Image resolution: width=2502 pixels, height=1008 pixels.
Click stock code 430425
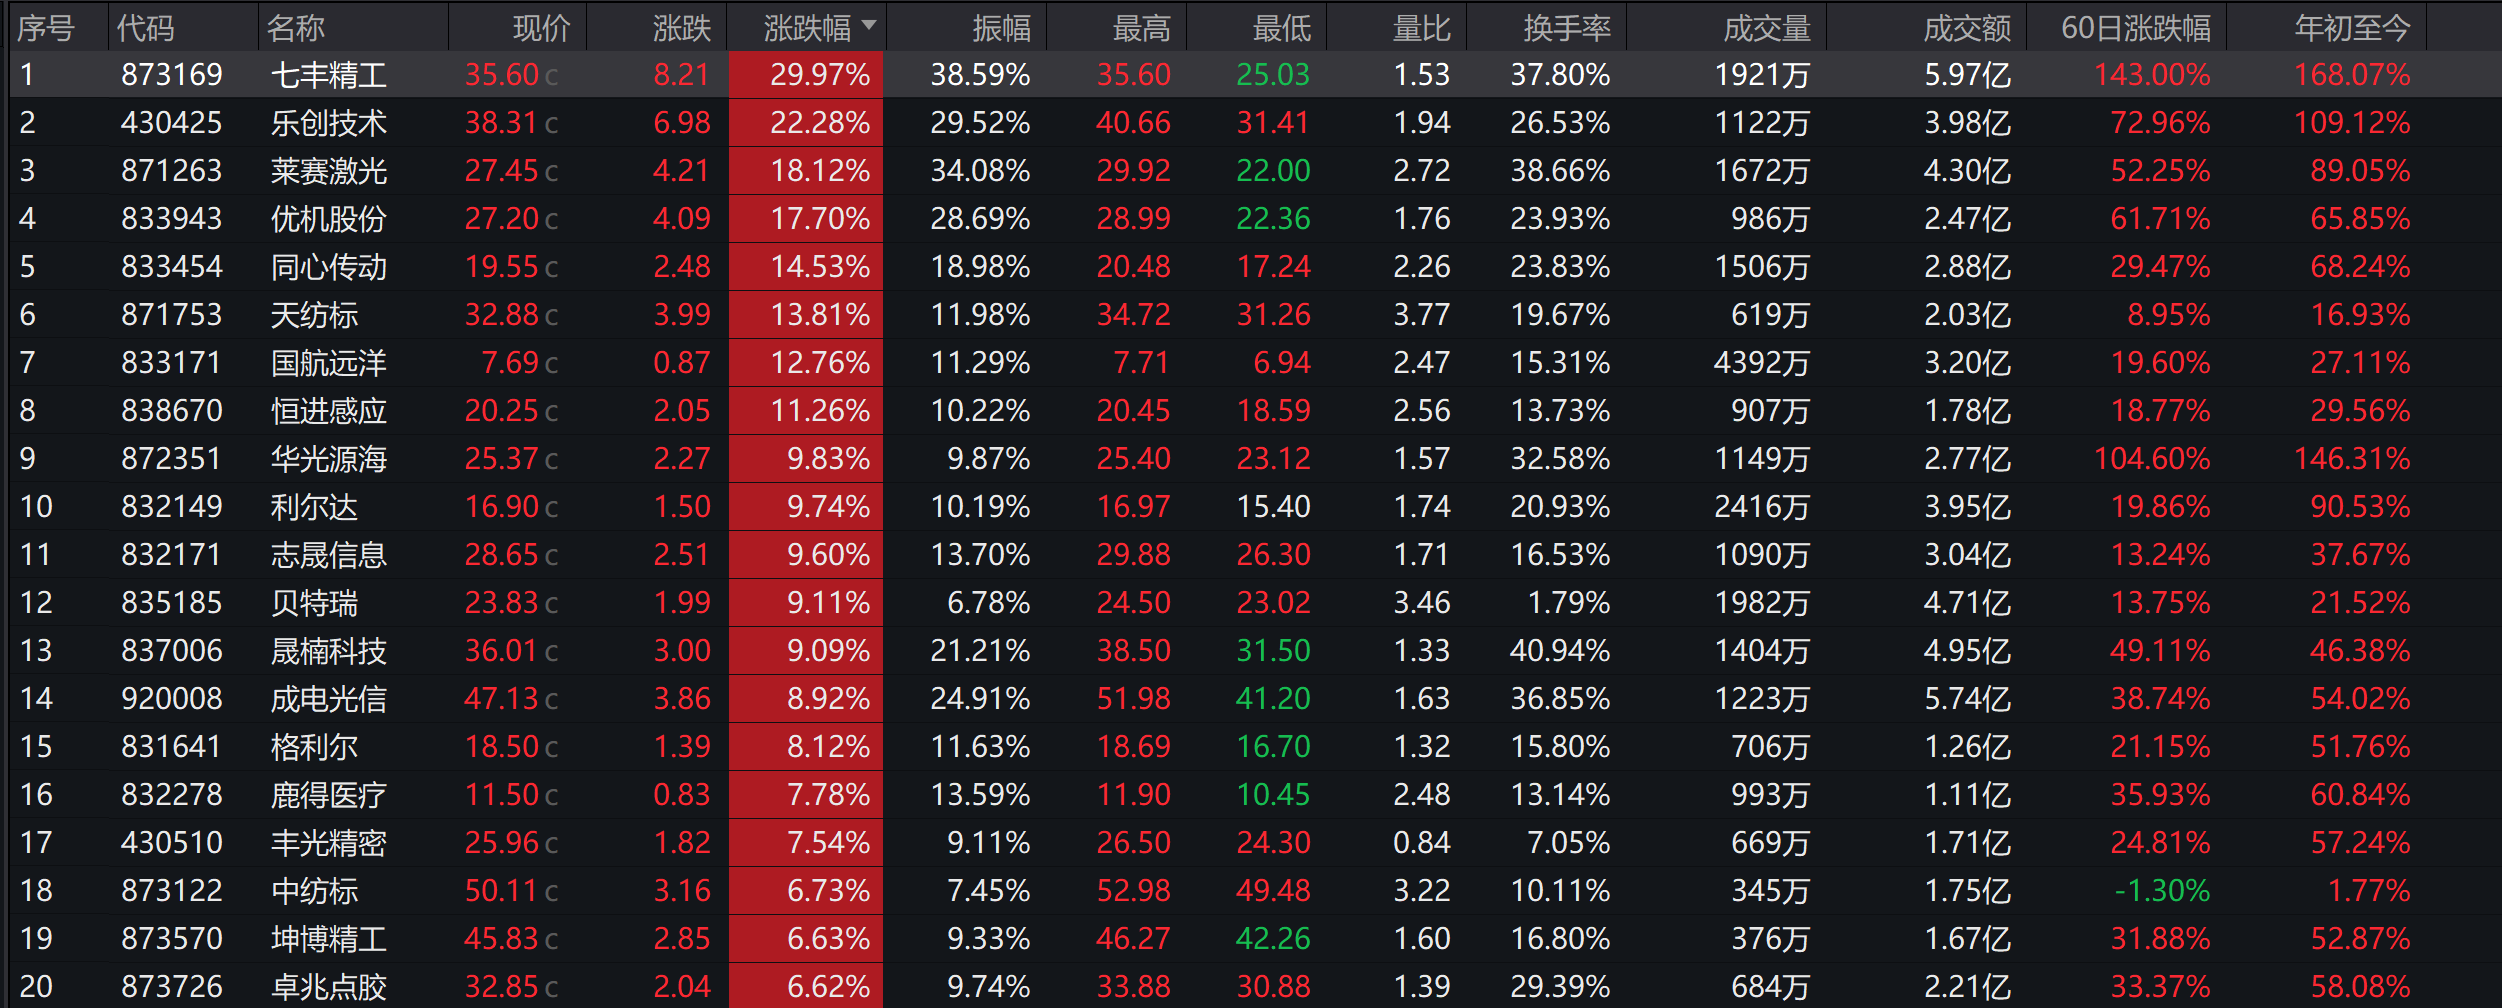point(172,123)
